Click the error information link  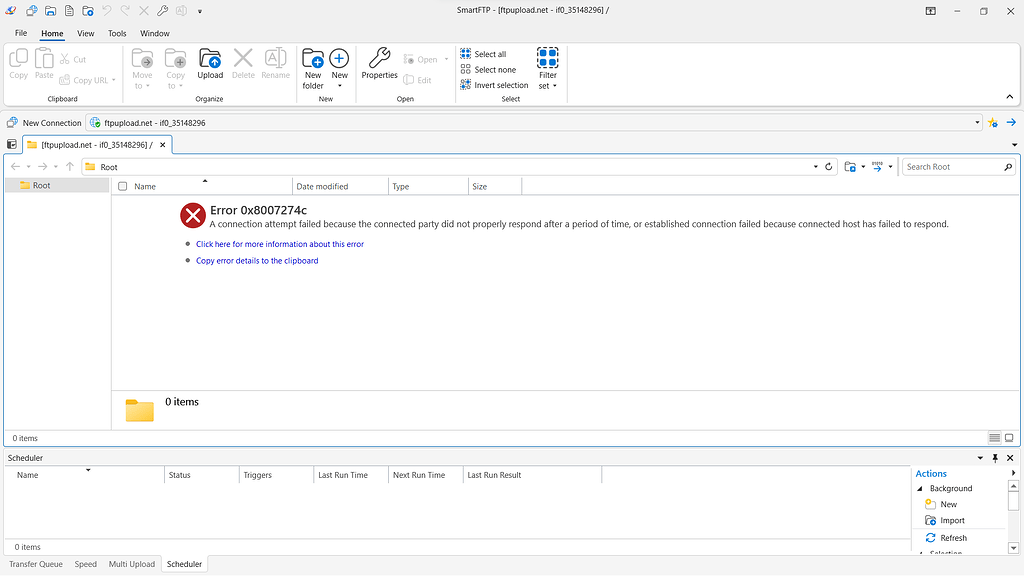[280, 243]
